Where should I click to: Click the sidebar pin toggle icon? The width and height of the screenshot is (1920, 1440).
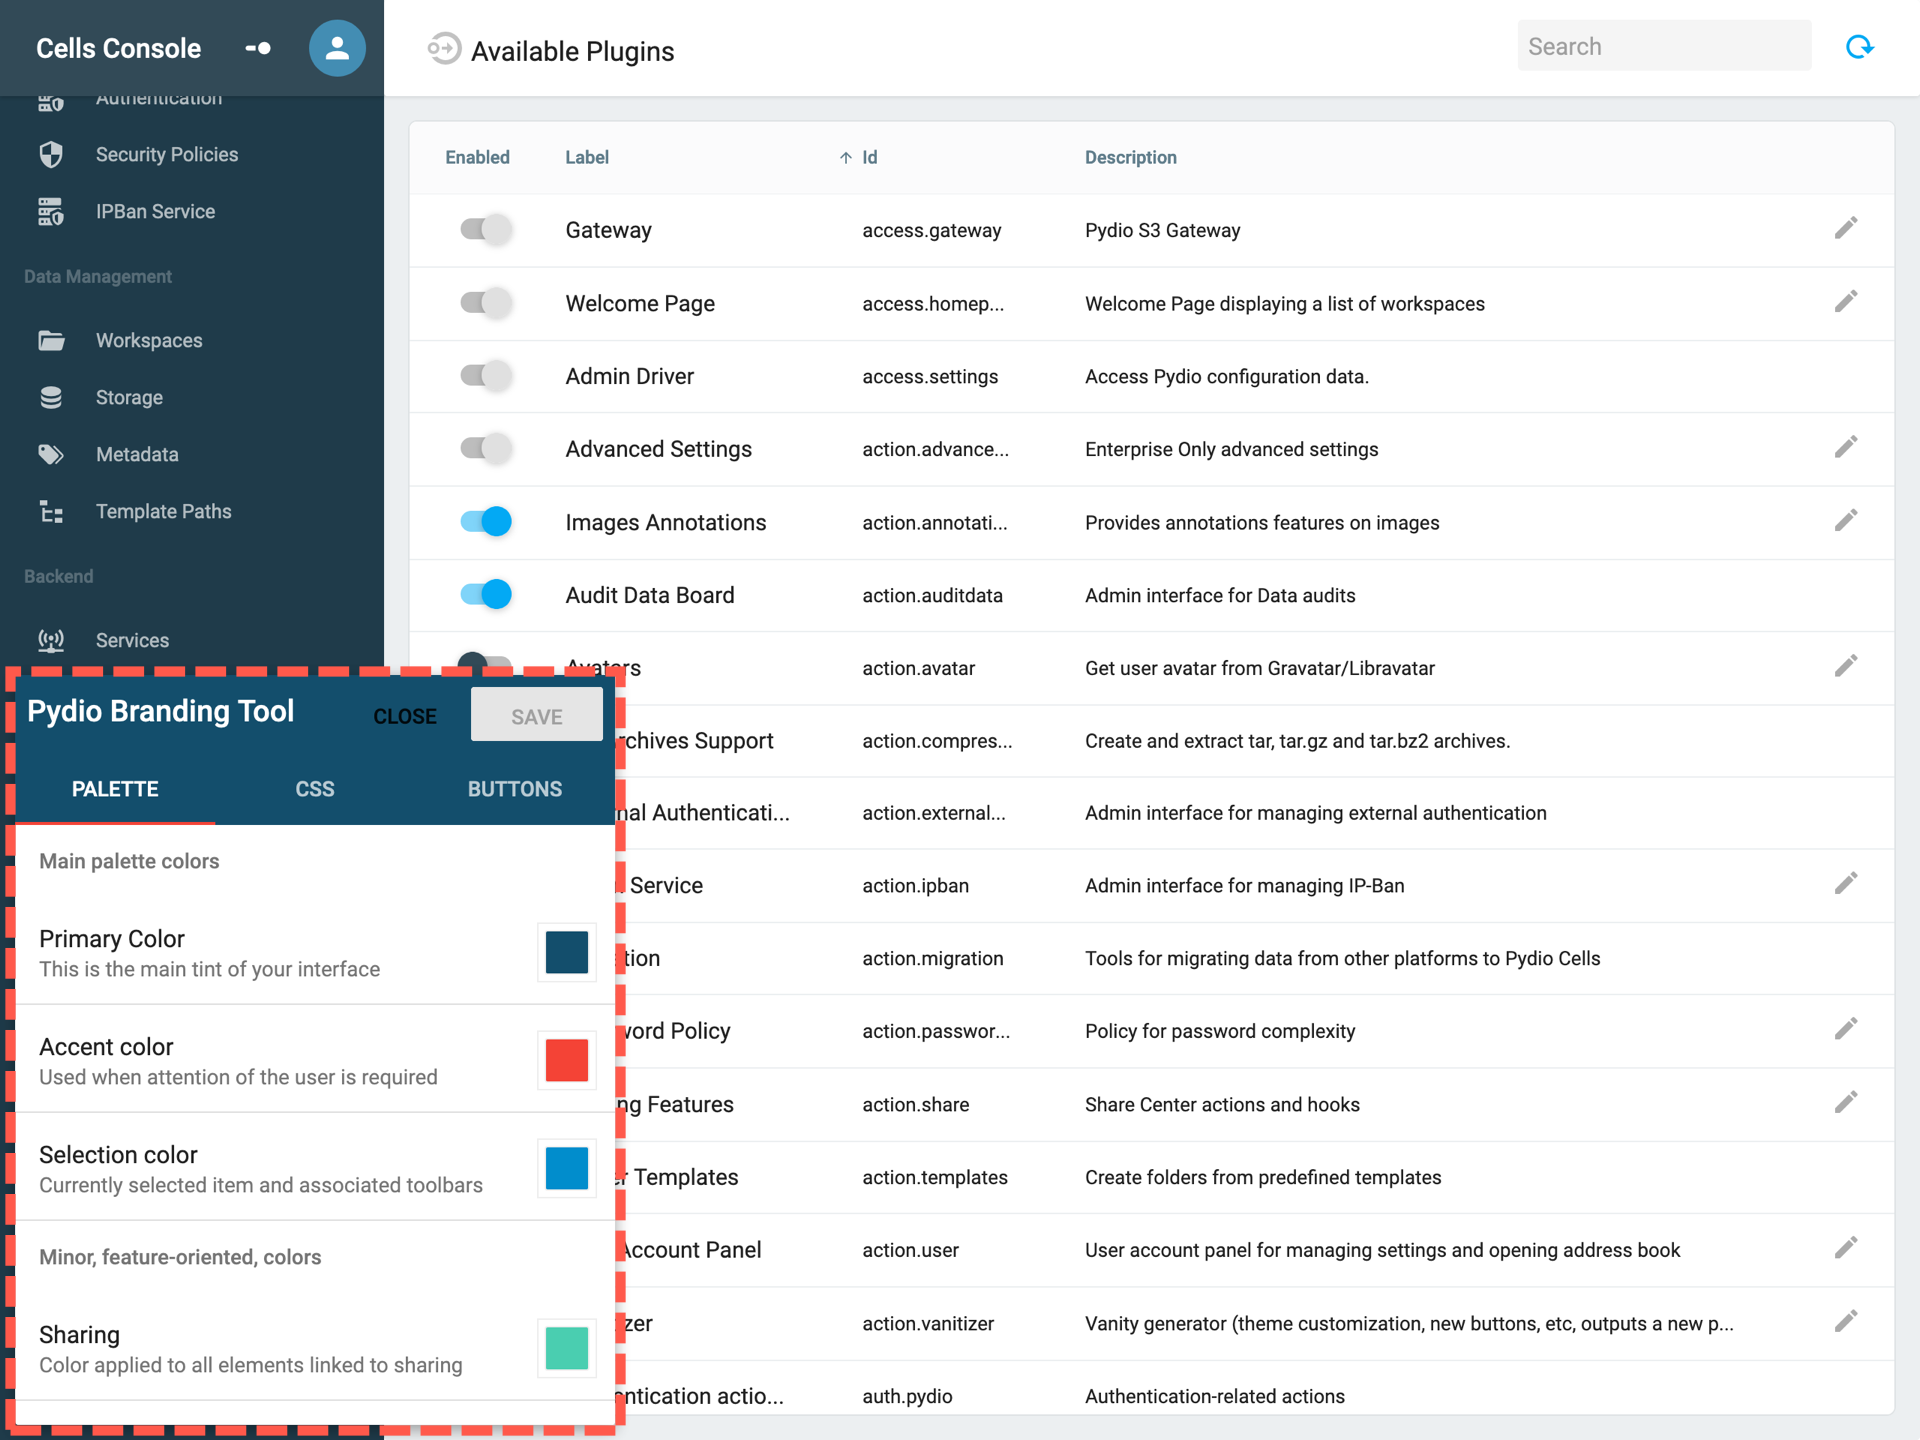point(258,48)
